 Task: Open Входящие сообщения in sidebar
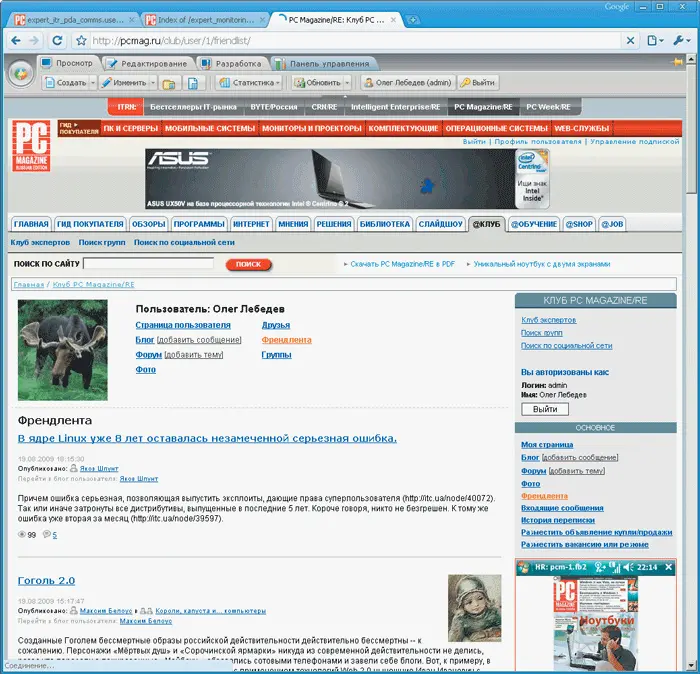pos(562,508)
